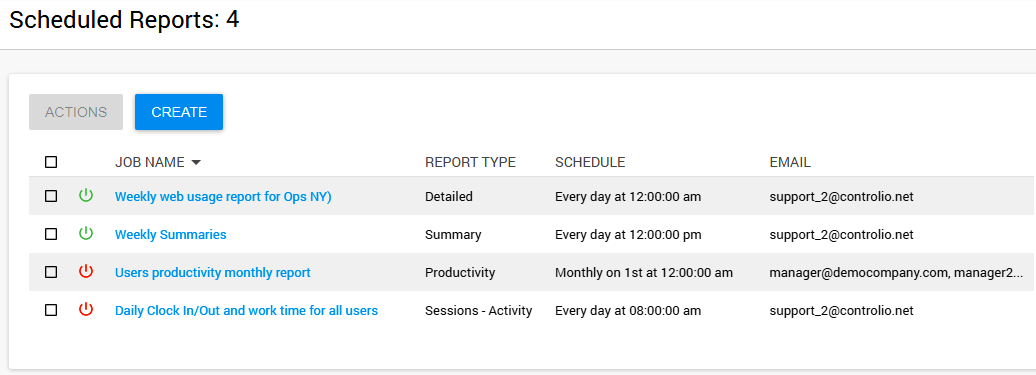1036x375 pixels.
Task: Open the Weekly Summaries job
Action: click(170, 234)
